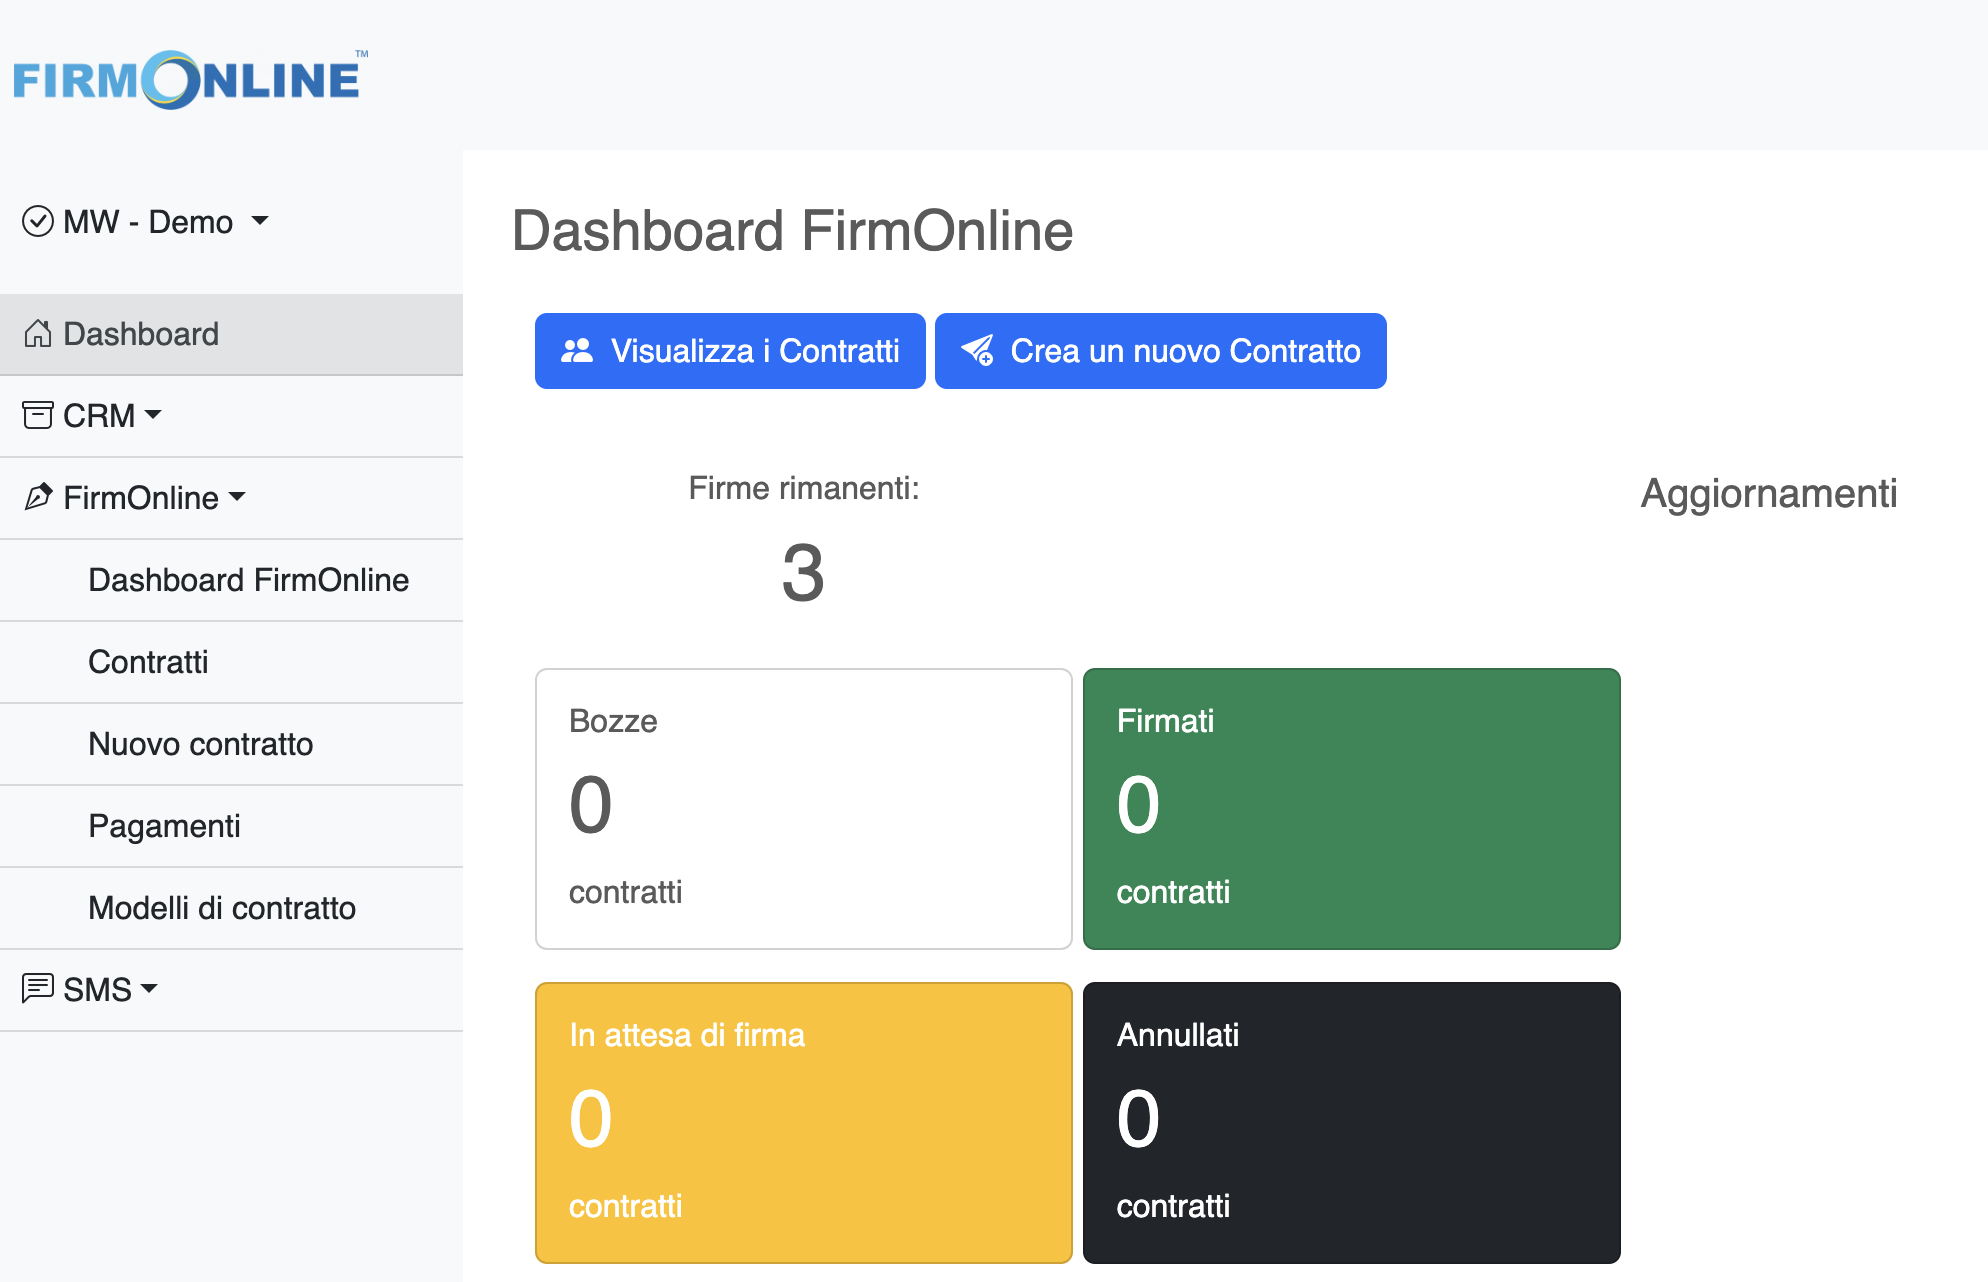Click the CRM archive box icon
This screenshot has height=1282, width=1988.
(x=38, y=415)
